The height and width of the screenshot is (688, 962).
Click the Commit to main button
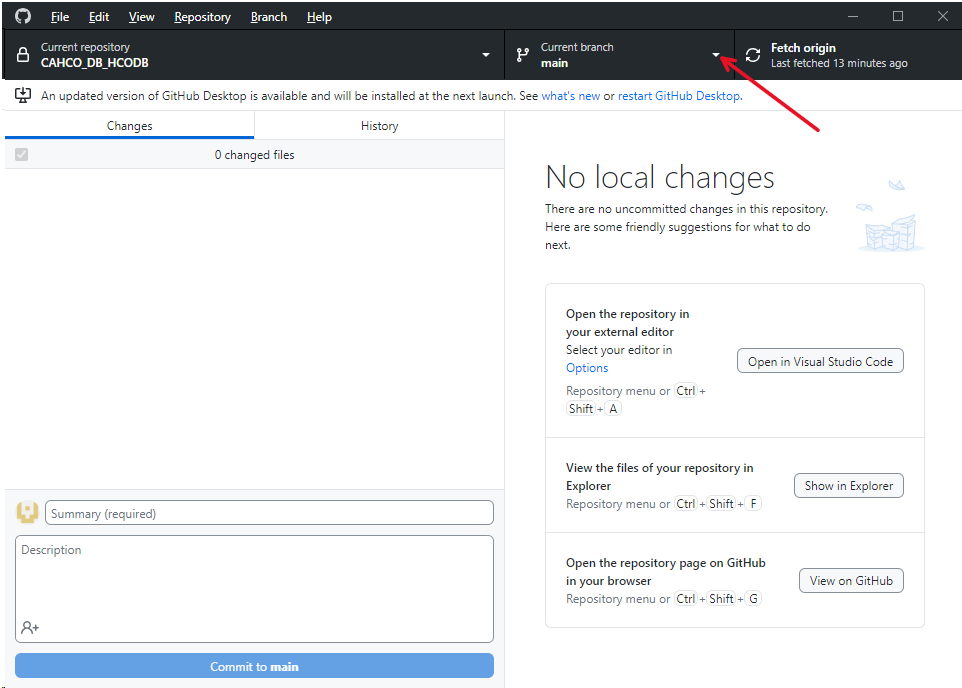point(254,665)
